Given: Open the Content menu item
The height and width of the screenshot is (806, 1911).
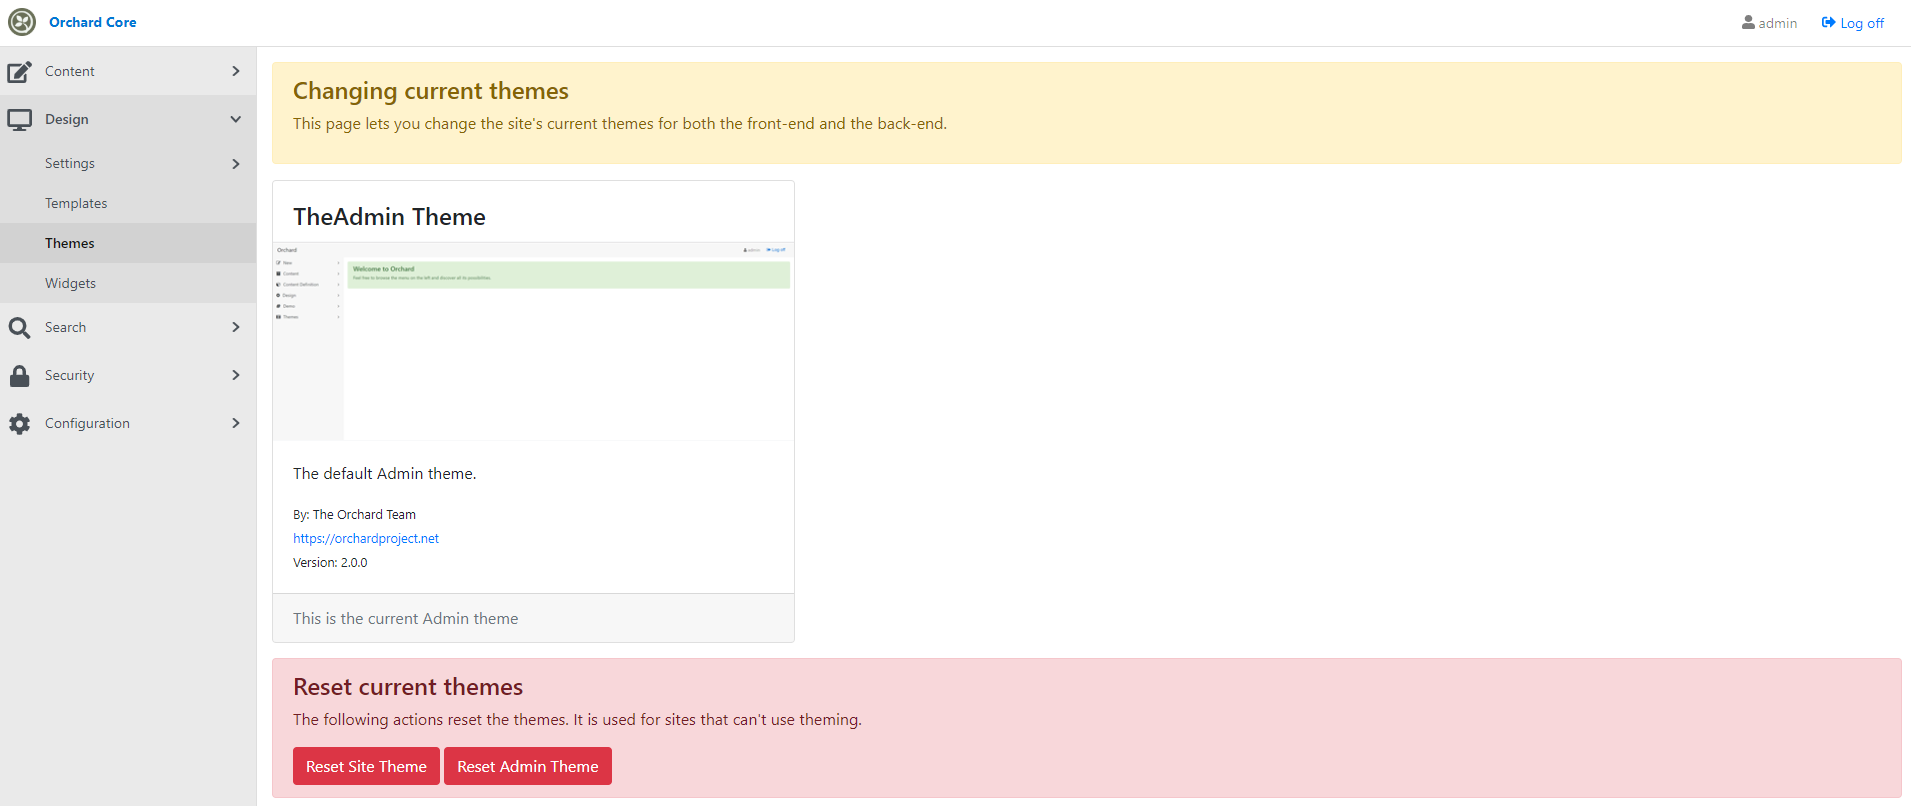Looking at the screenshot, I should pyautogui.click(x=128, y=71).
